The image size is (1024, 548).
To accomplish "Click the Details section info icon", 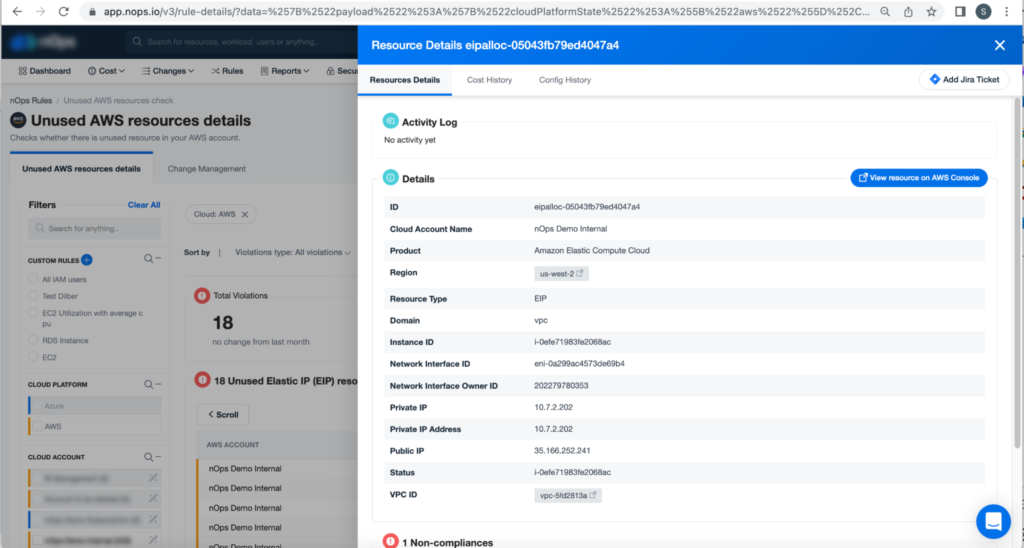I will click(391, 178).
